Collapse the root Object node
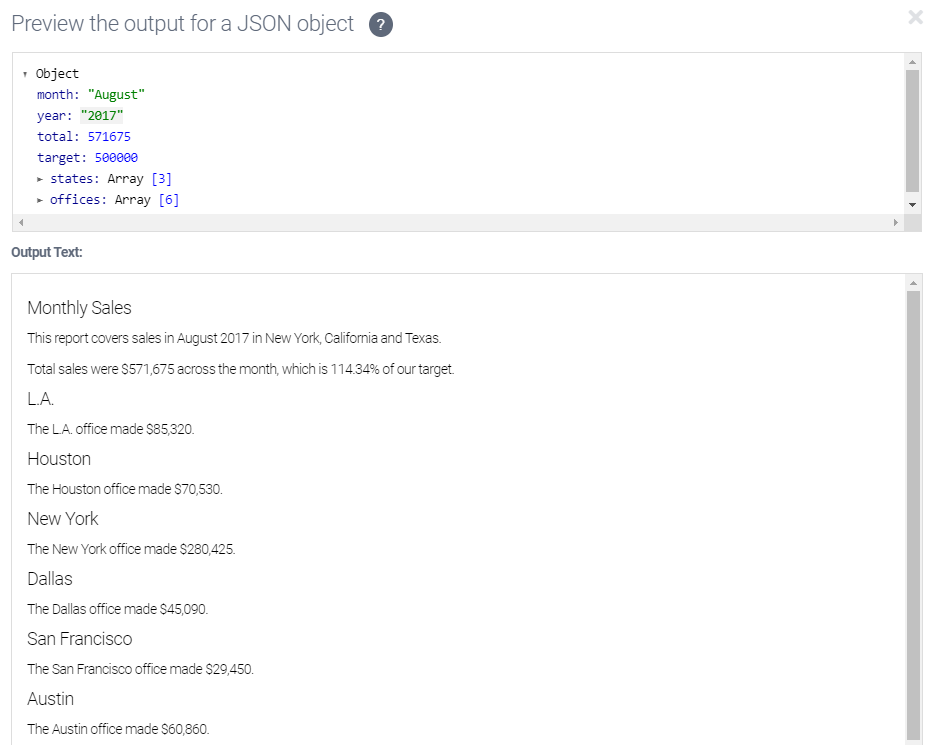The image size is (935, 745). pos(24,72)
